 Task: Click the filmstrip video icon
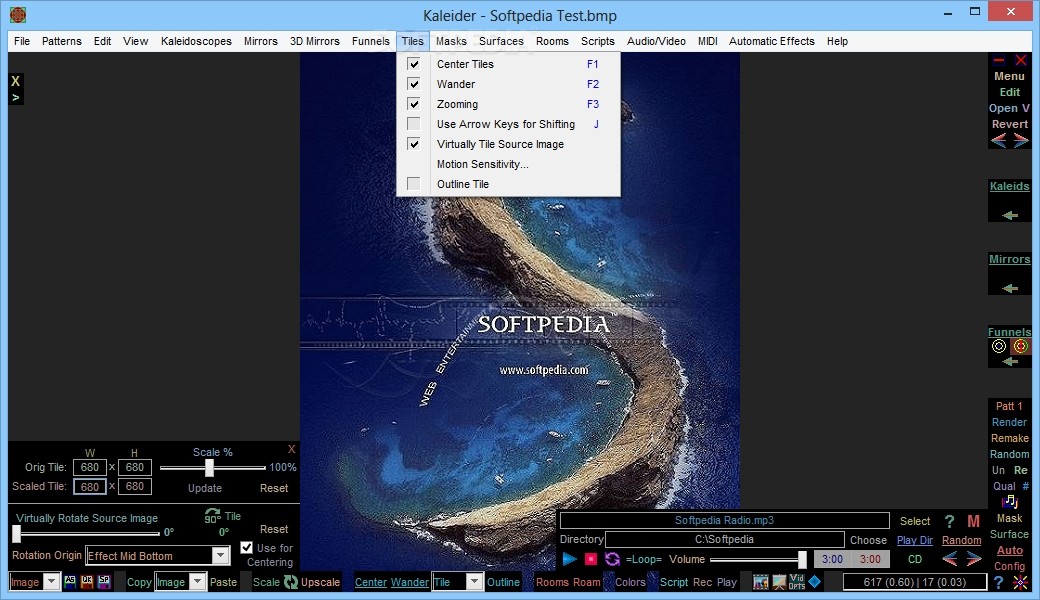pos(761,581)
